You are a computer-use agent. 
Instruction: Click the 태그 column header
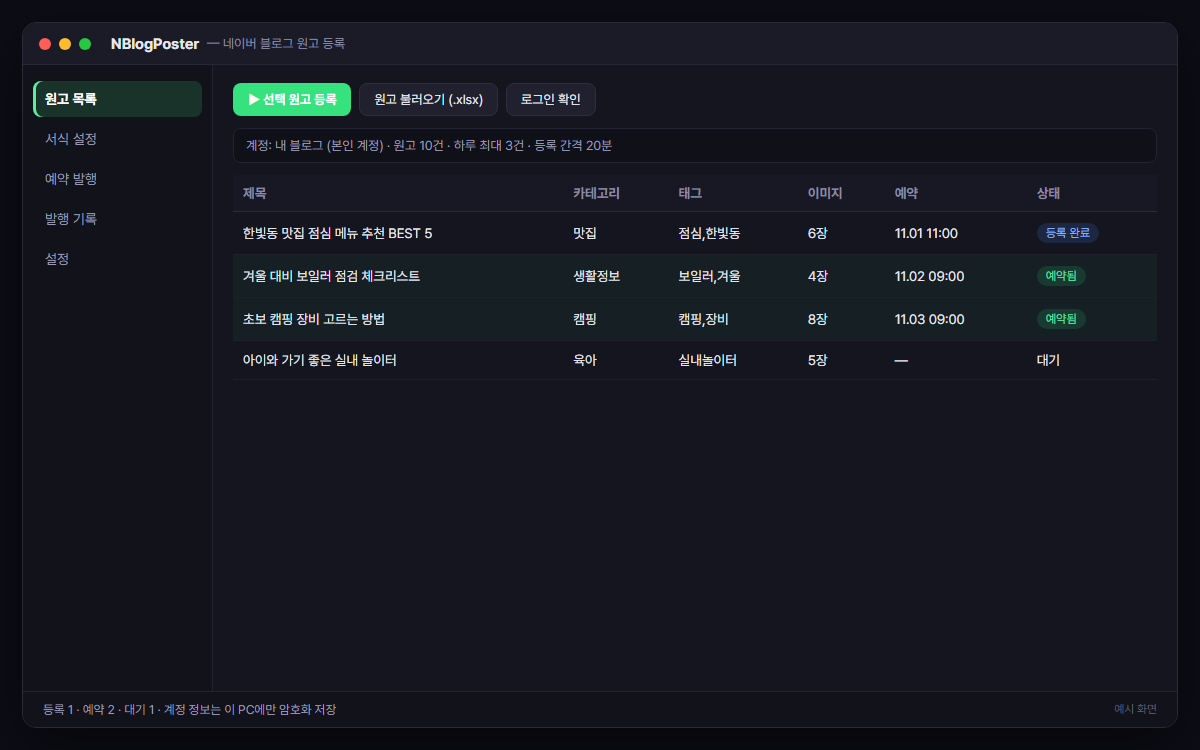coord(691,193)
